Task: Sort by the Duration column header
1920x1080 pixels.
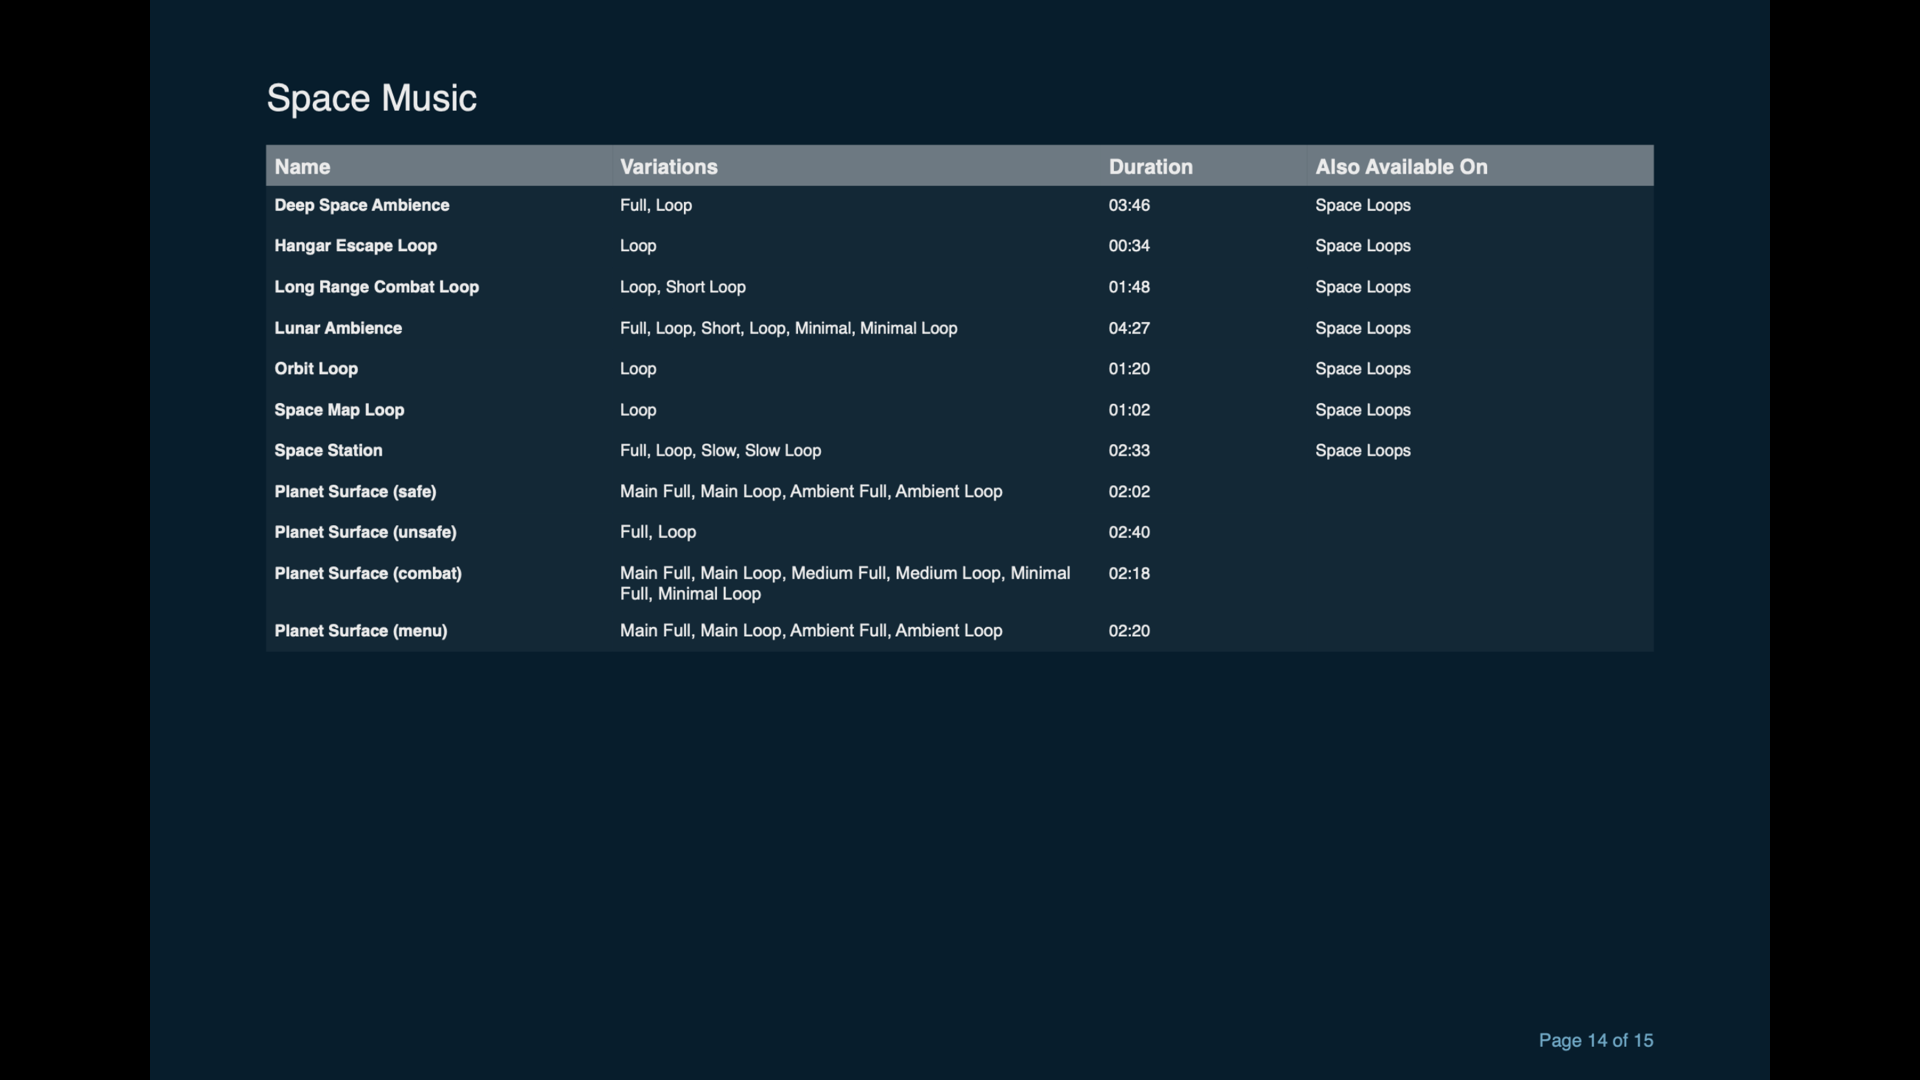Action: 1150,167
